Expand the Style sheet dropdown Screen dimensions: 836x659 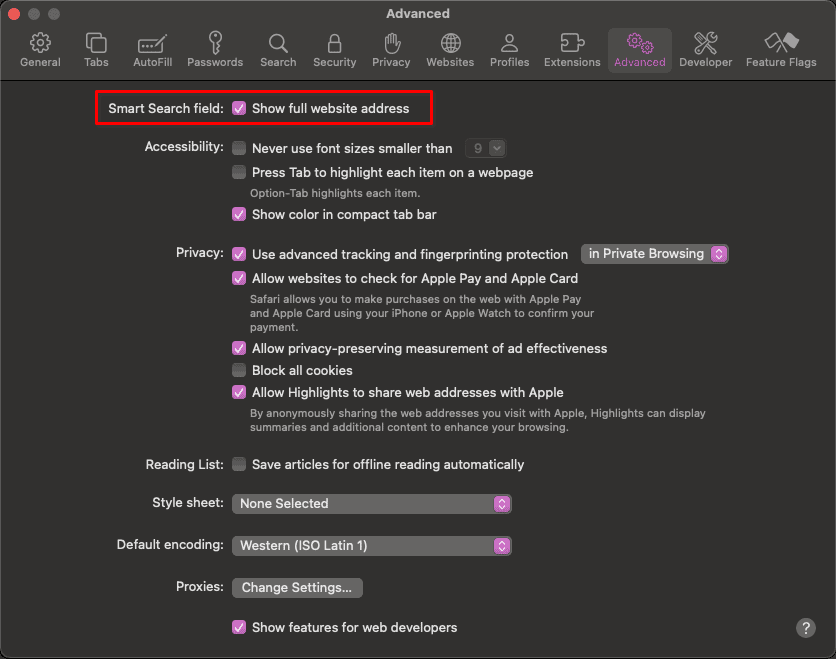pos(371,504)
